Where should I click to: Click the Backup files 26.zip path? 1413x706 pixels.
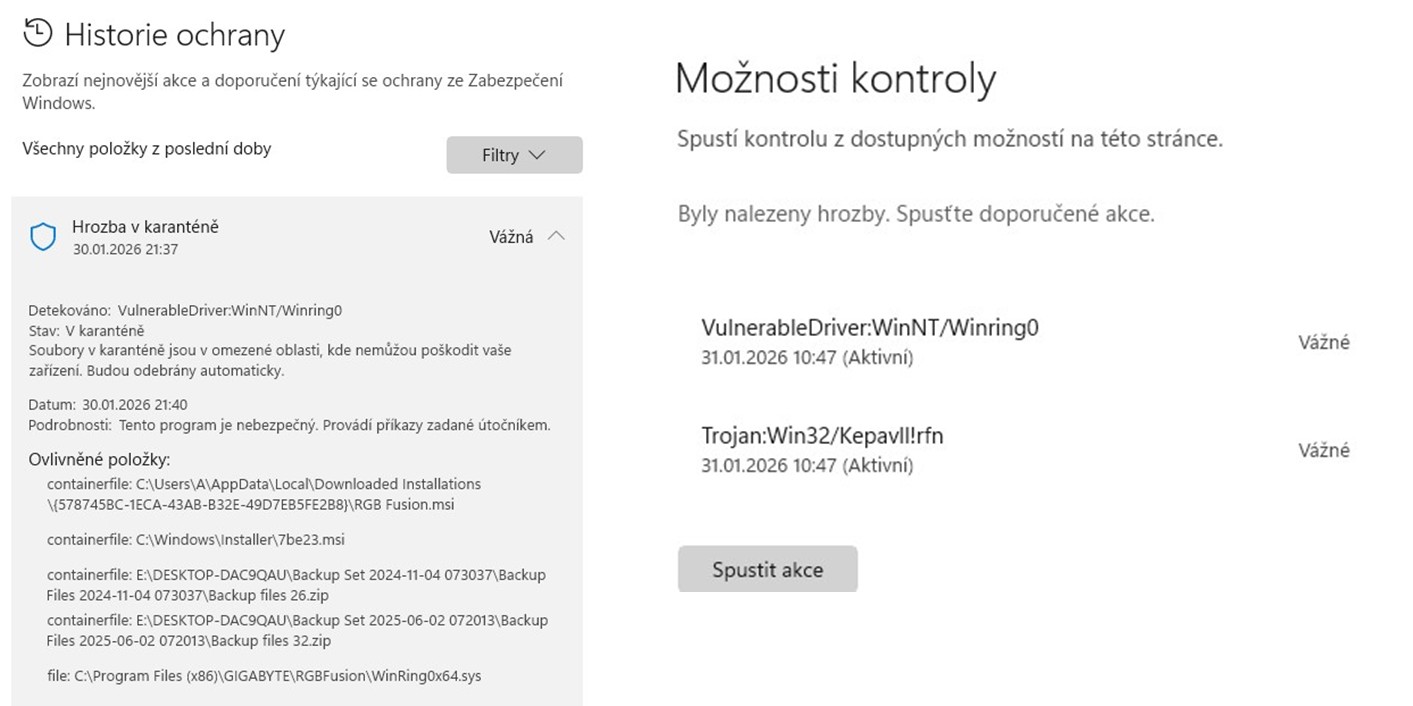pos(296,585)
